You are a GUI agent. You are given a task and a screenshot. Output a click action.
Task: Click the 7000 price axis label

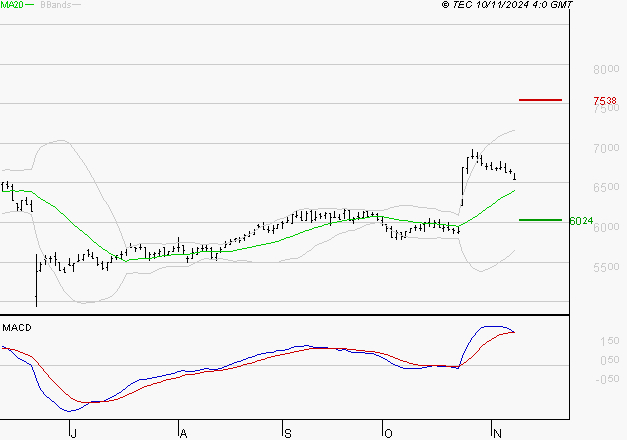606,148
